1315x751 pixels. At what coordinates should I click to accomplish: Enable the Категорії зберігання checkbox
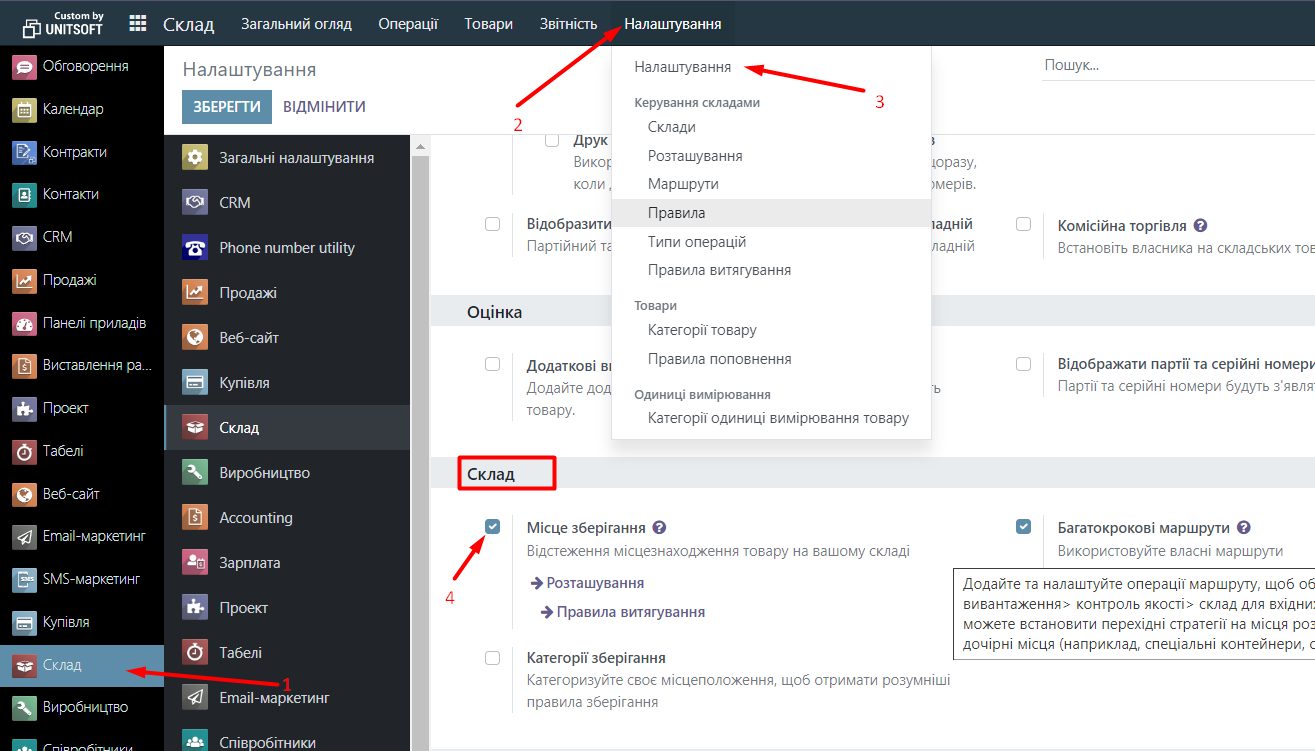pos(492,658)
